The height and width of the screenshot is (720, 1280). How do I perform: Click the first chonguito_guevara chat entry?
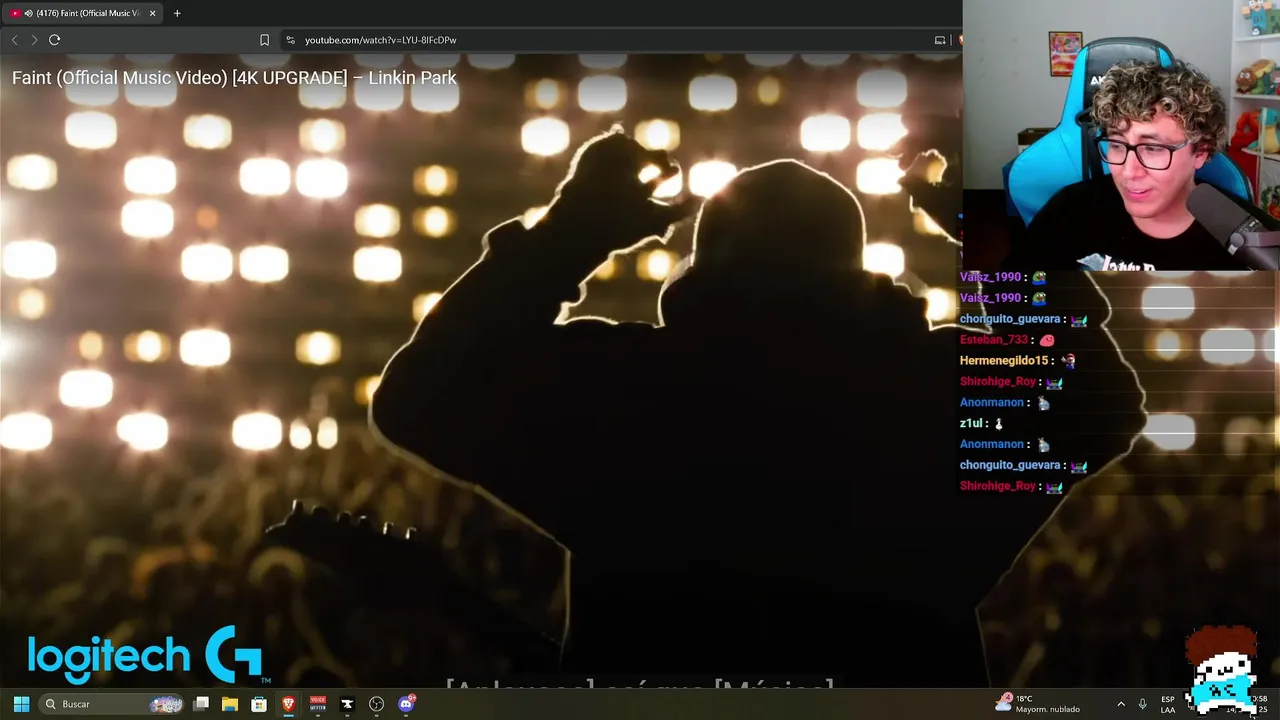(1023, 319)
